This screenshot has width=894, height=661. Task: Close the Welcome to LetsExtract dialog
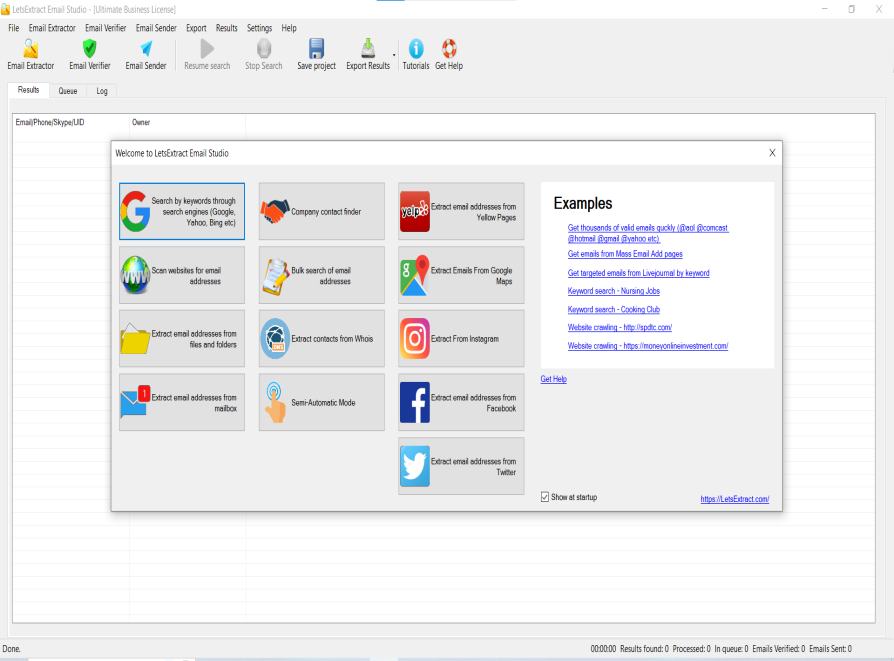pyautogui.click(x=772, y=153)
